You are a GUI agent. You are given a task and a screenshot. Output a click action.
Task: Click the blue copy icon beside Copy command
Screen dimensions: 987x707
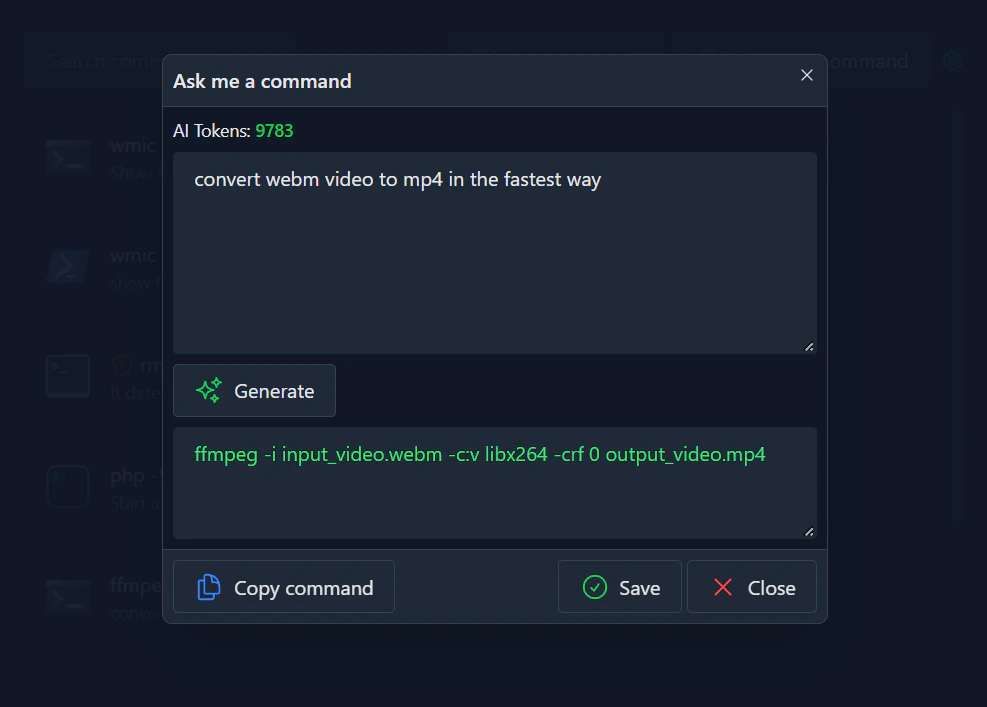(x=208, y=587)
